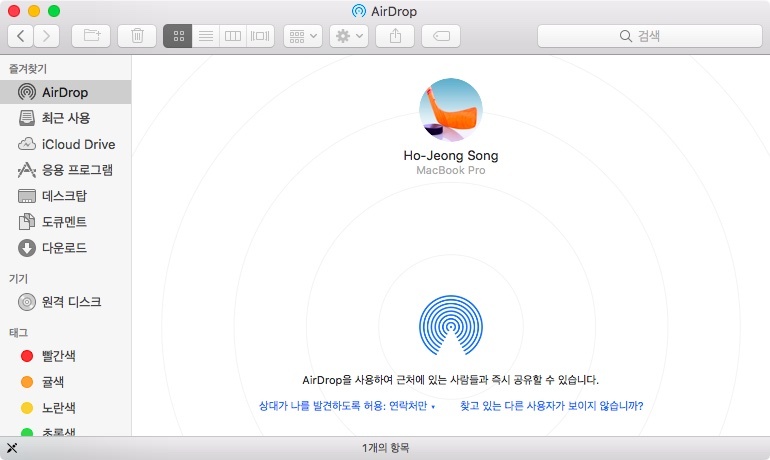This screenshot has height=460, width=770.
Task: Open 응용 프로그램 in the sidebar
Action: point(65,170)
